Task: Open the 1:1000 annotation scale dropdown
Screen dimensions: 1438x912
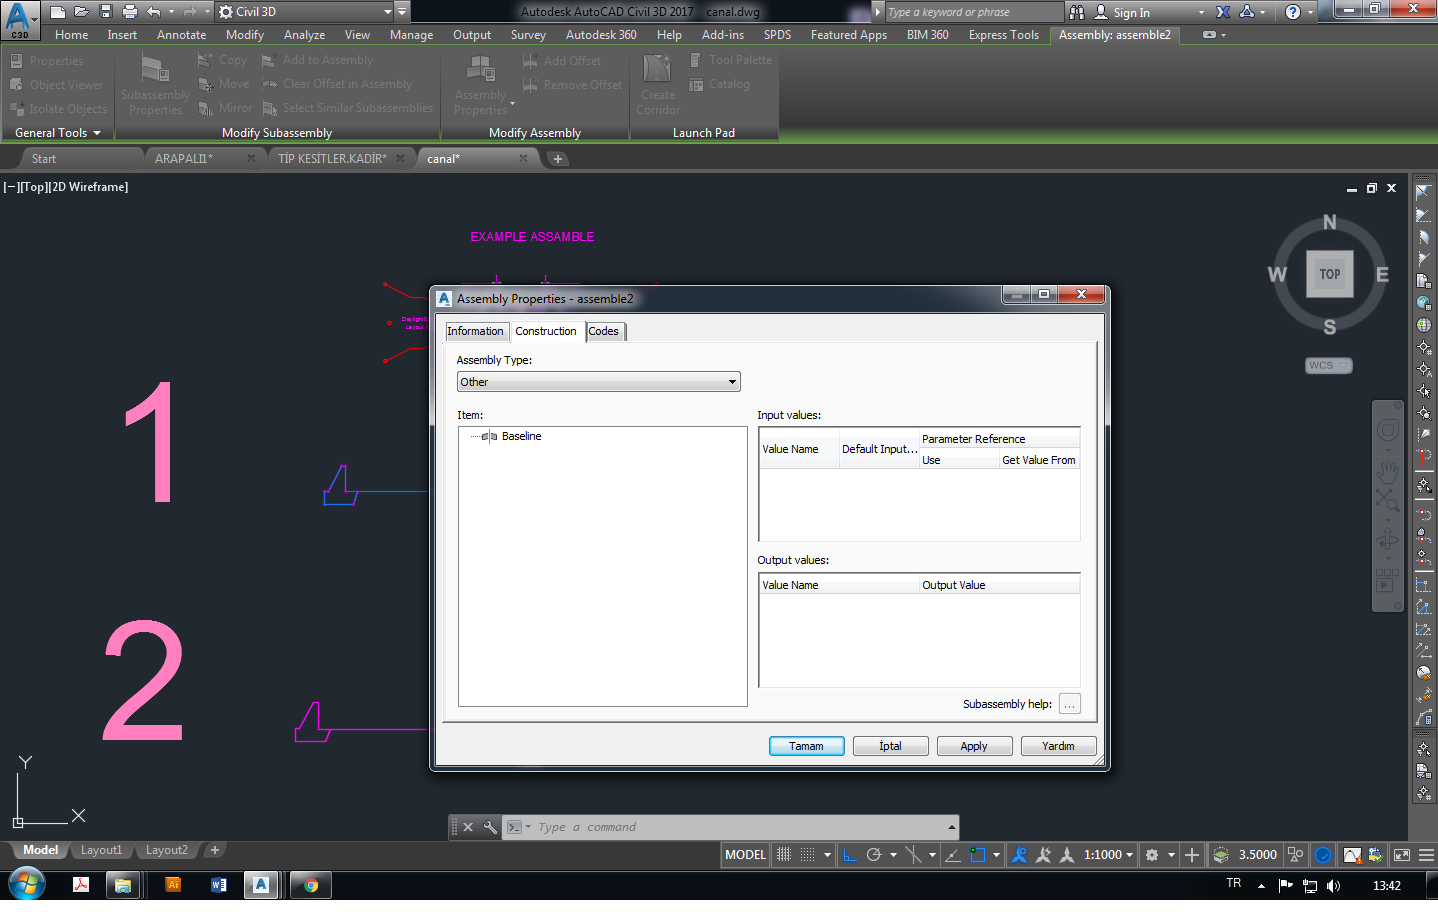Action: click(x=1105, y=855)
